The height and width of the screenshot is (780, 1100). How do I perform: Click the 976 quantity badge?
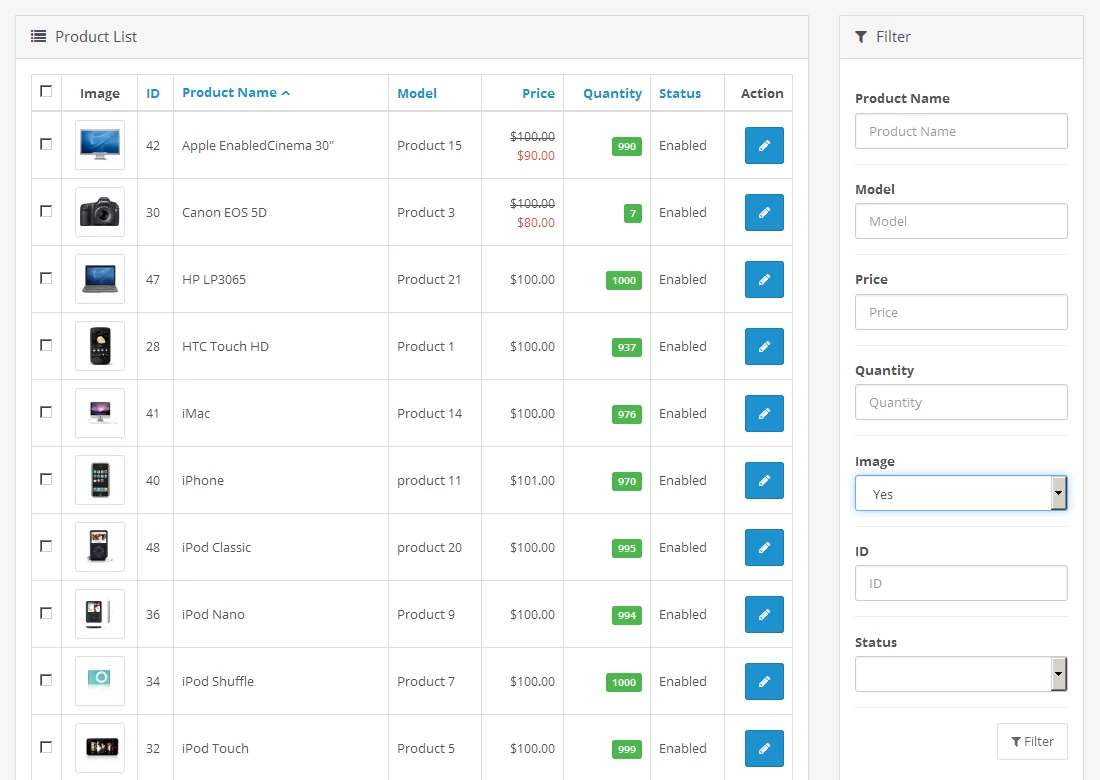(x=626, y=414)
